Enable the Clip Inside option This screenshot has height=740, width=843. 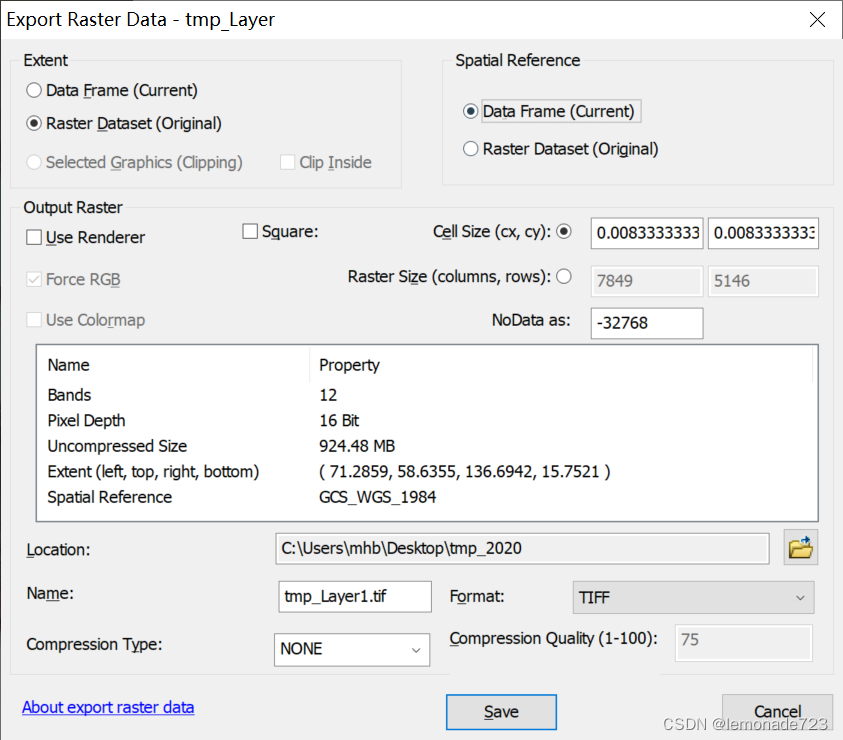pos(288,162)
